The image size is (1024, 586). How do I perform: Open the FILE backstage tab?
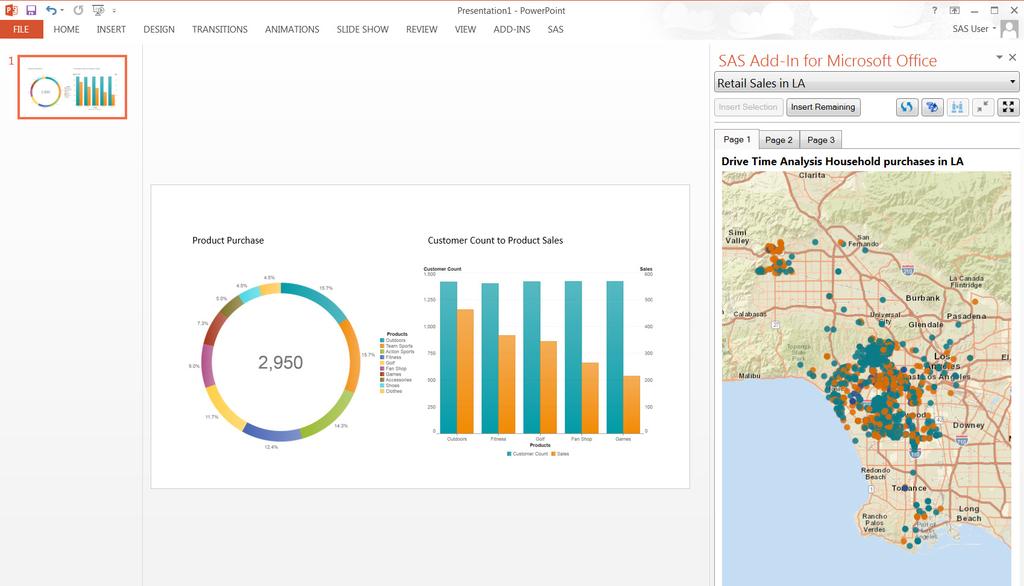[21, 29]
